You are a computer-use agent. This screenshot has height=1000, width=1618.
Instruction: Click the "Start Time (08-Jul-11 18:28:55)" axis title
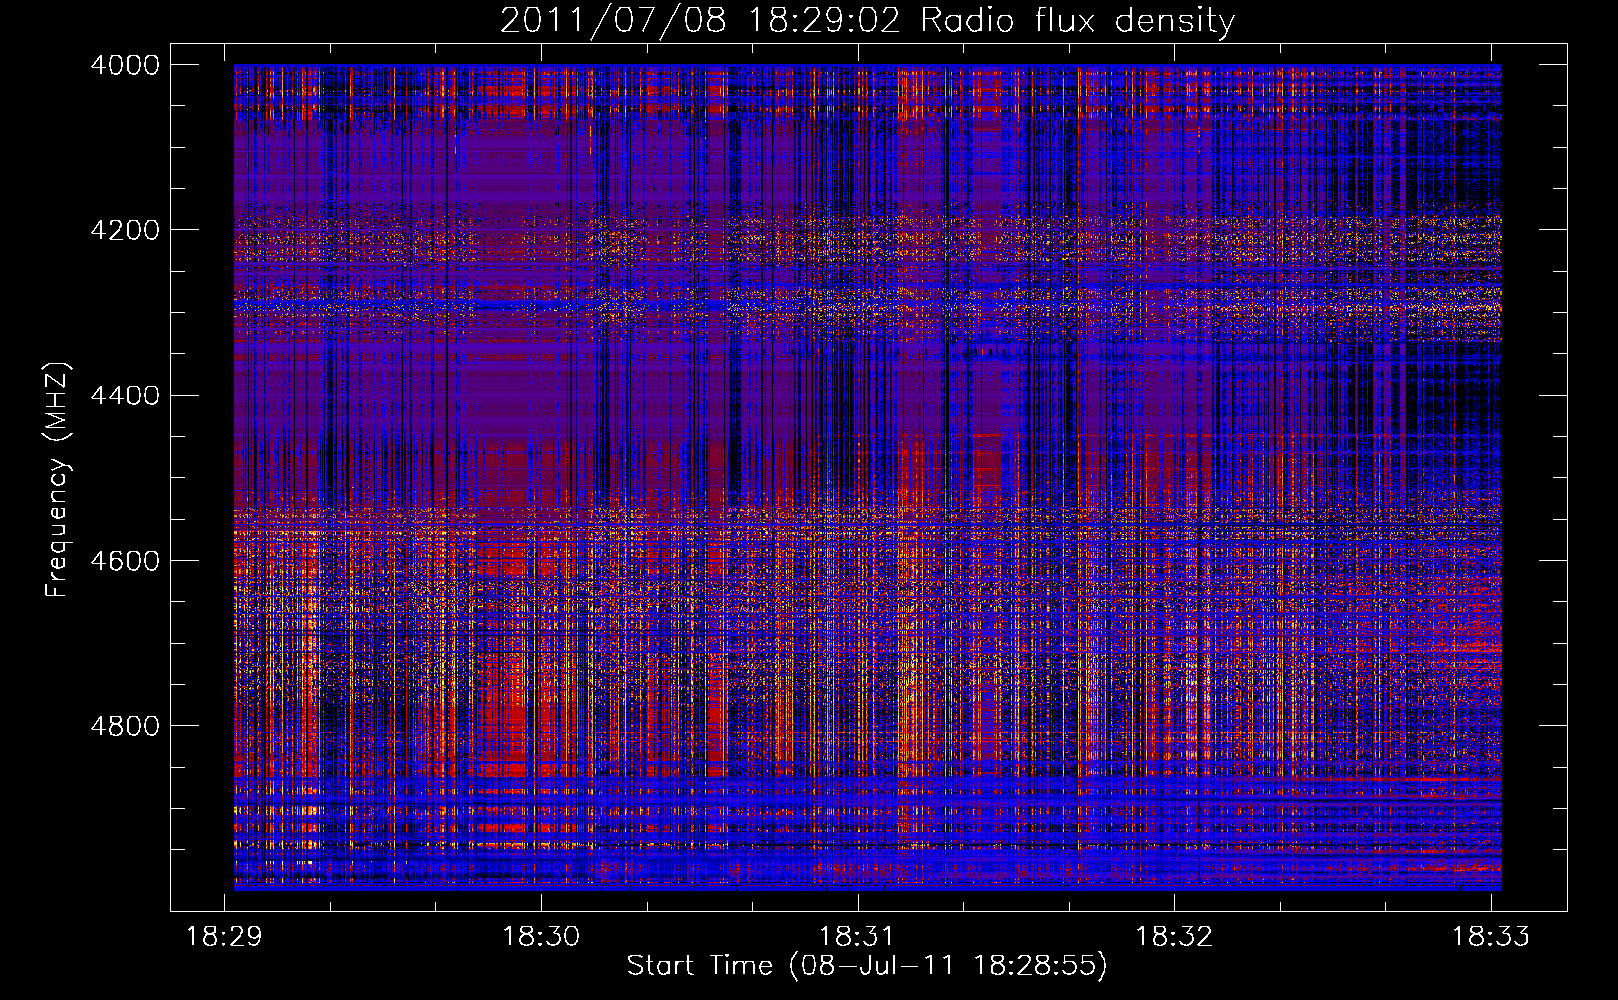pos(867,967)
